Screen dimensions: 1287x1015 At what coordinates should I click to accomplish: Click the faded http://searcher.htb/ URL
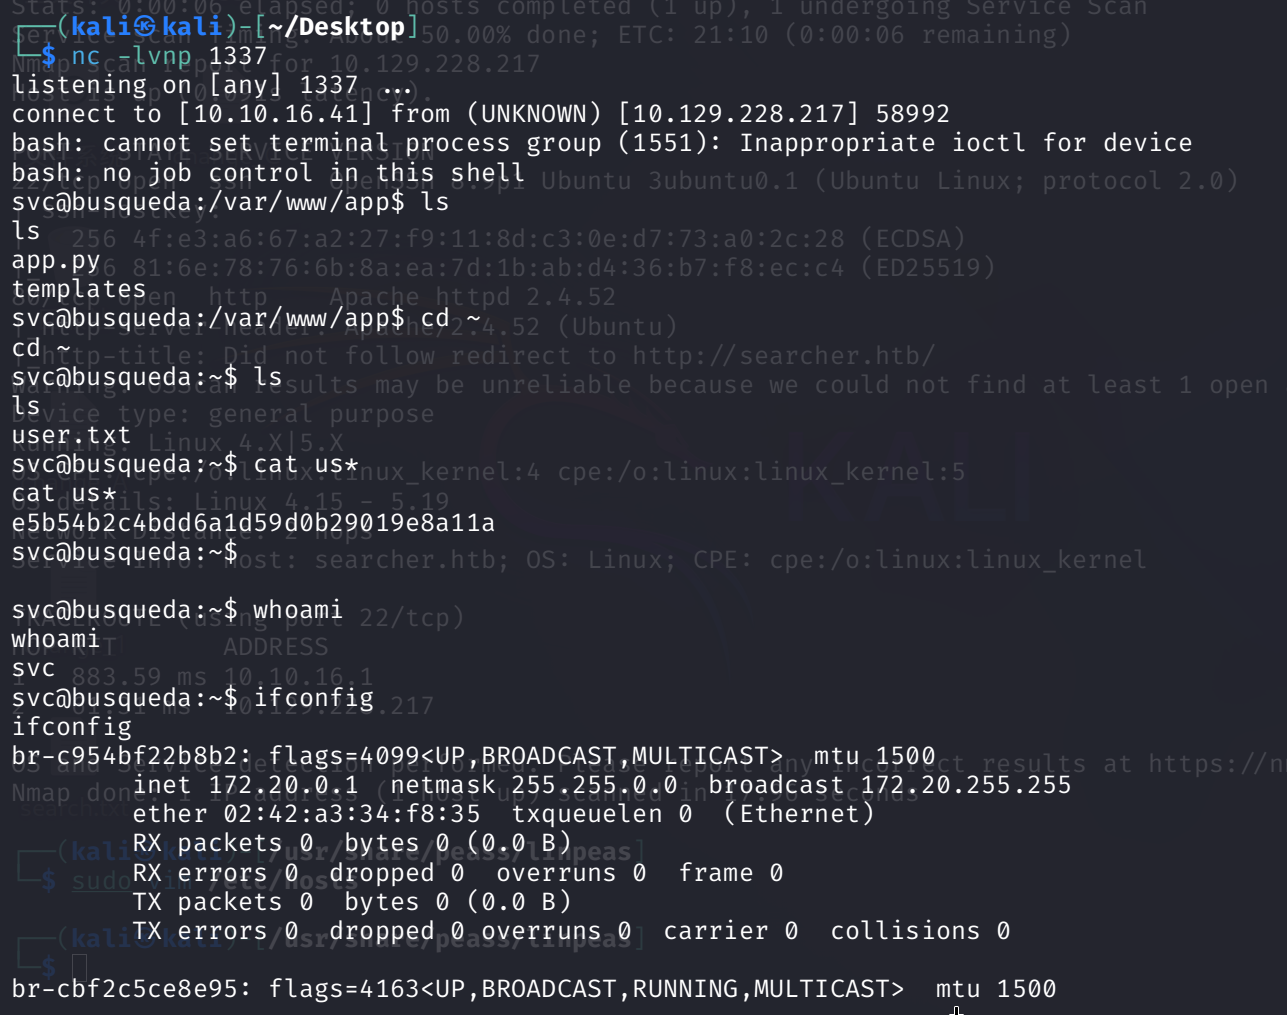(x=783, y=356)
